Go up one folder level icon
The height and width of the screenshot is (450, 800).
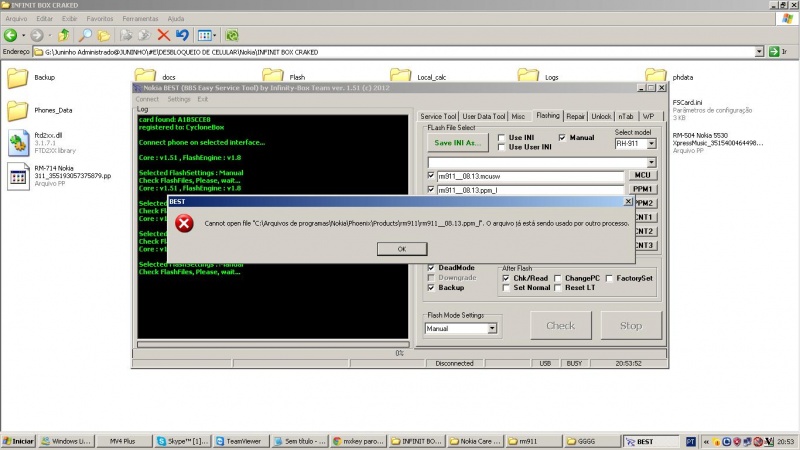64,35
